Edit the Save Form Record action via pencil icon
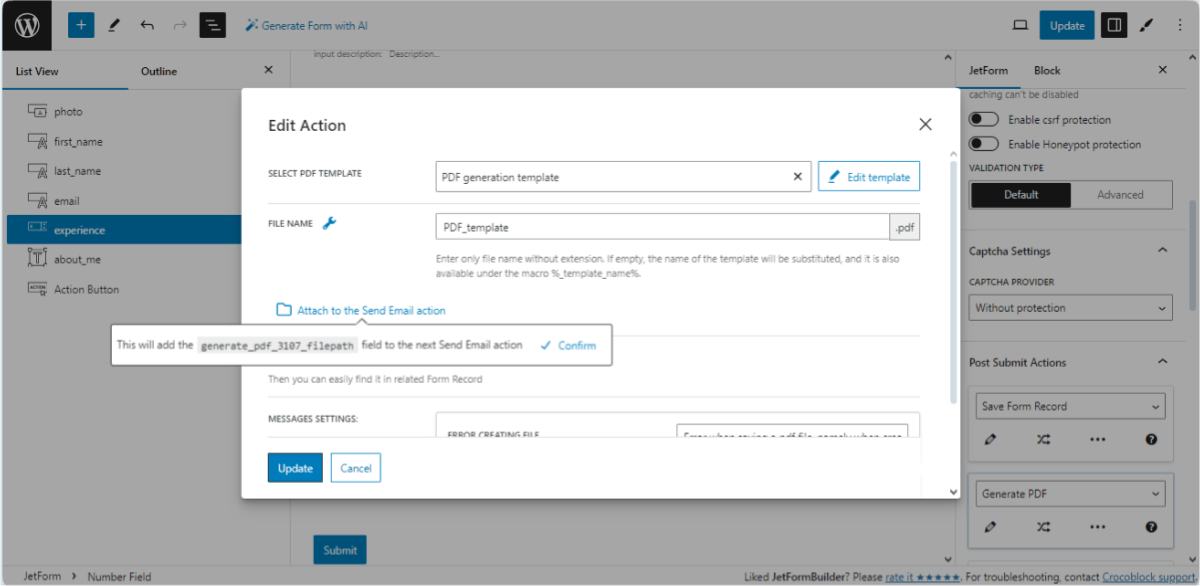The width and height of the screenshot is (1200, 586). tap(990, 438)
